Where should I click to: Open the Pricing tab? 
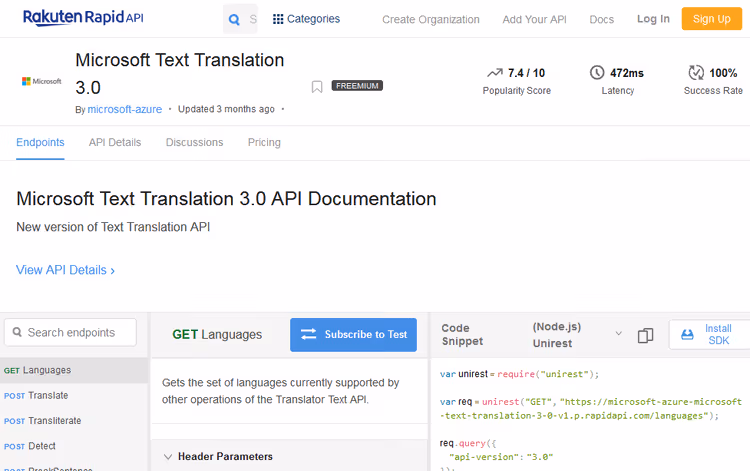(264, 142)
